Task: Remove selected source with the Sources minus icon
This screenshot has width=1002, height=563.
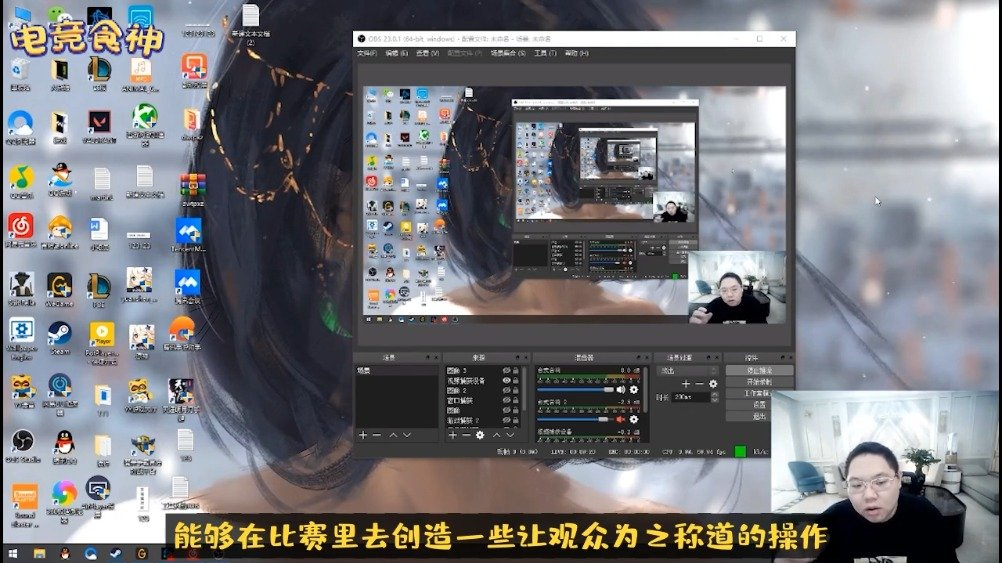Action: click(x=466, y=435)
